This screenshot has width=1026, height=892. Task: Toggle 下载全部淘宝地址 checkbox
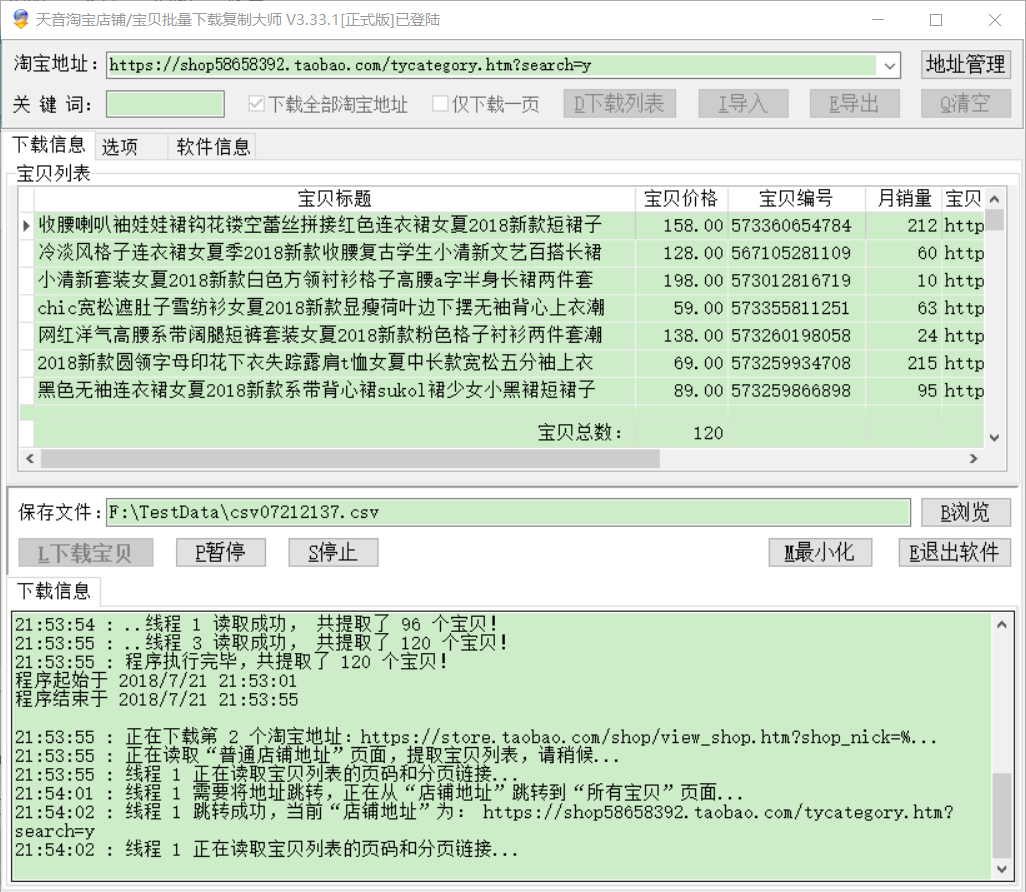pos(257,104)
